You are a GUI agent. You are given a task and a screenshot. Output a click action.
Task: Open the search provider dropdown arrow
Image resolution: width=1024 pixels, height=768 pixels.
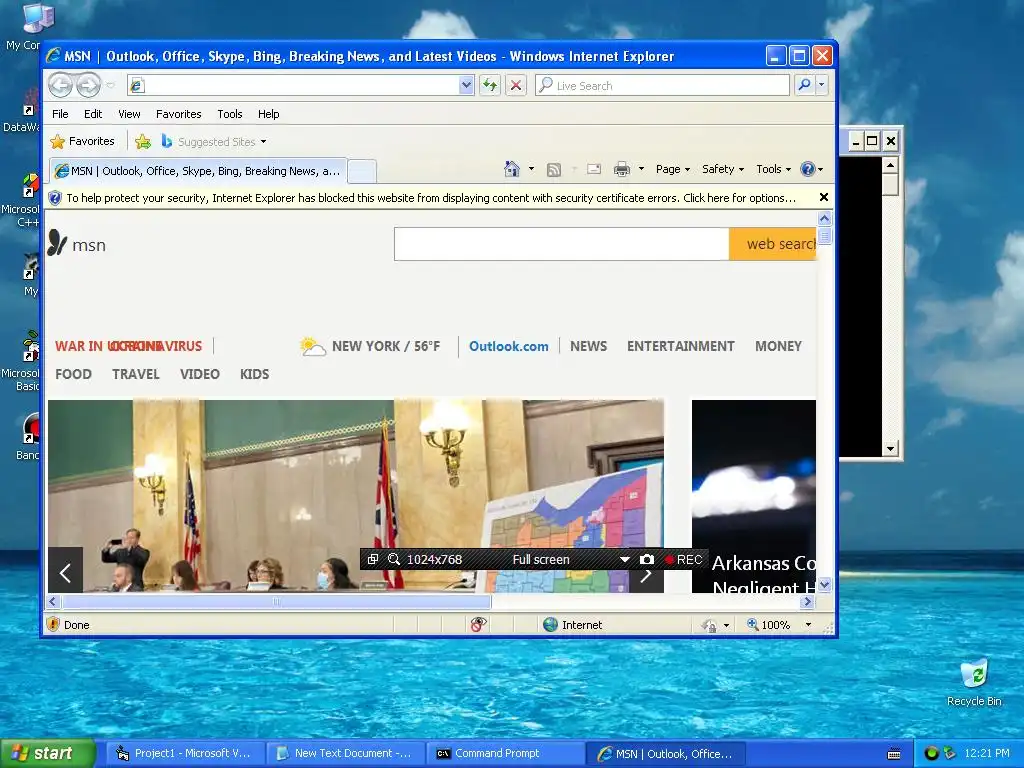tap(822, 85)
